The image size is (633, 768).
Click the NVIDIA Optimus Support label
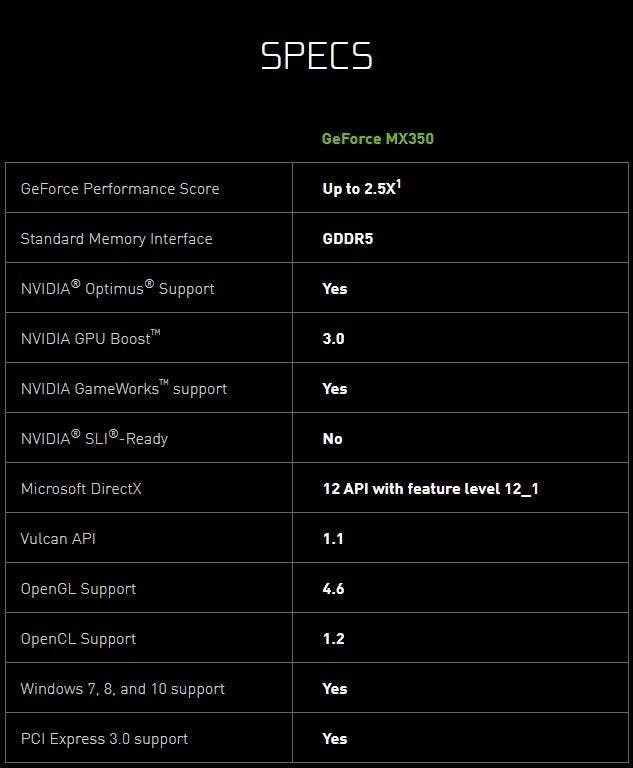[x=117, y=288]
